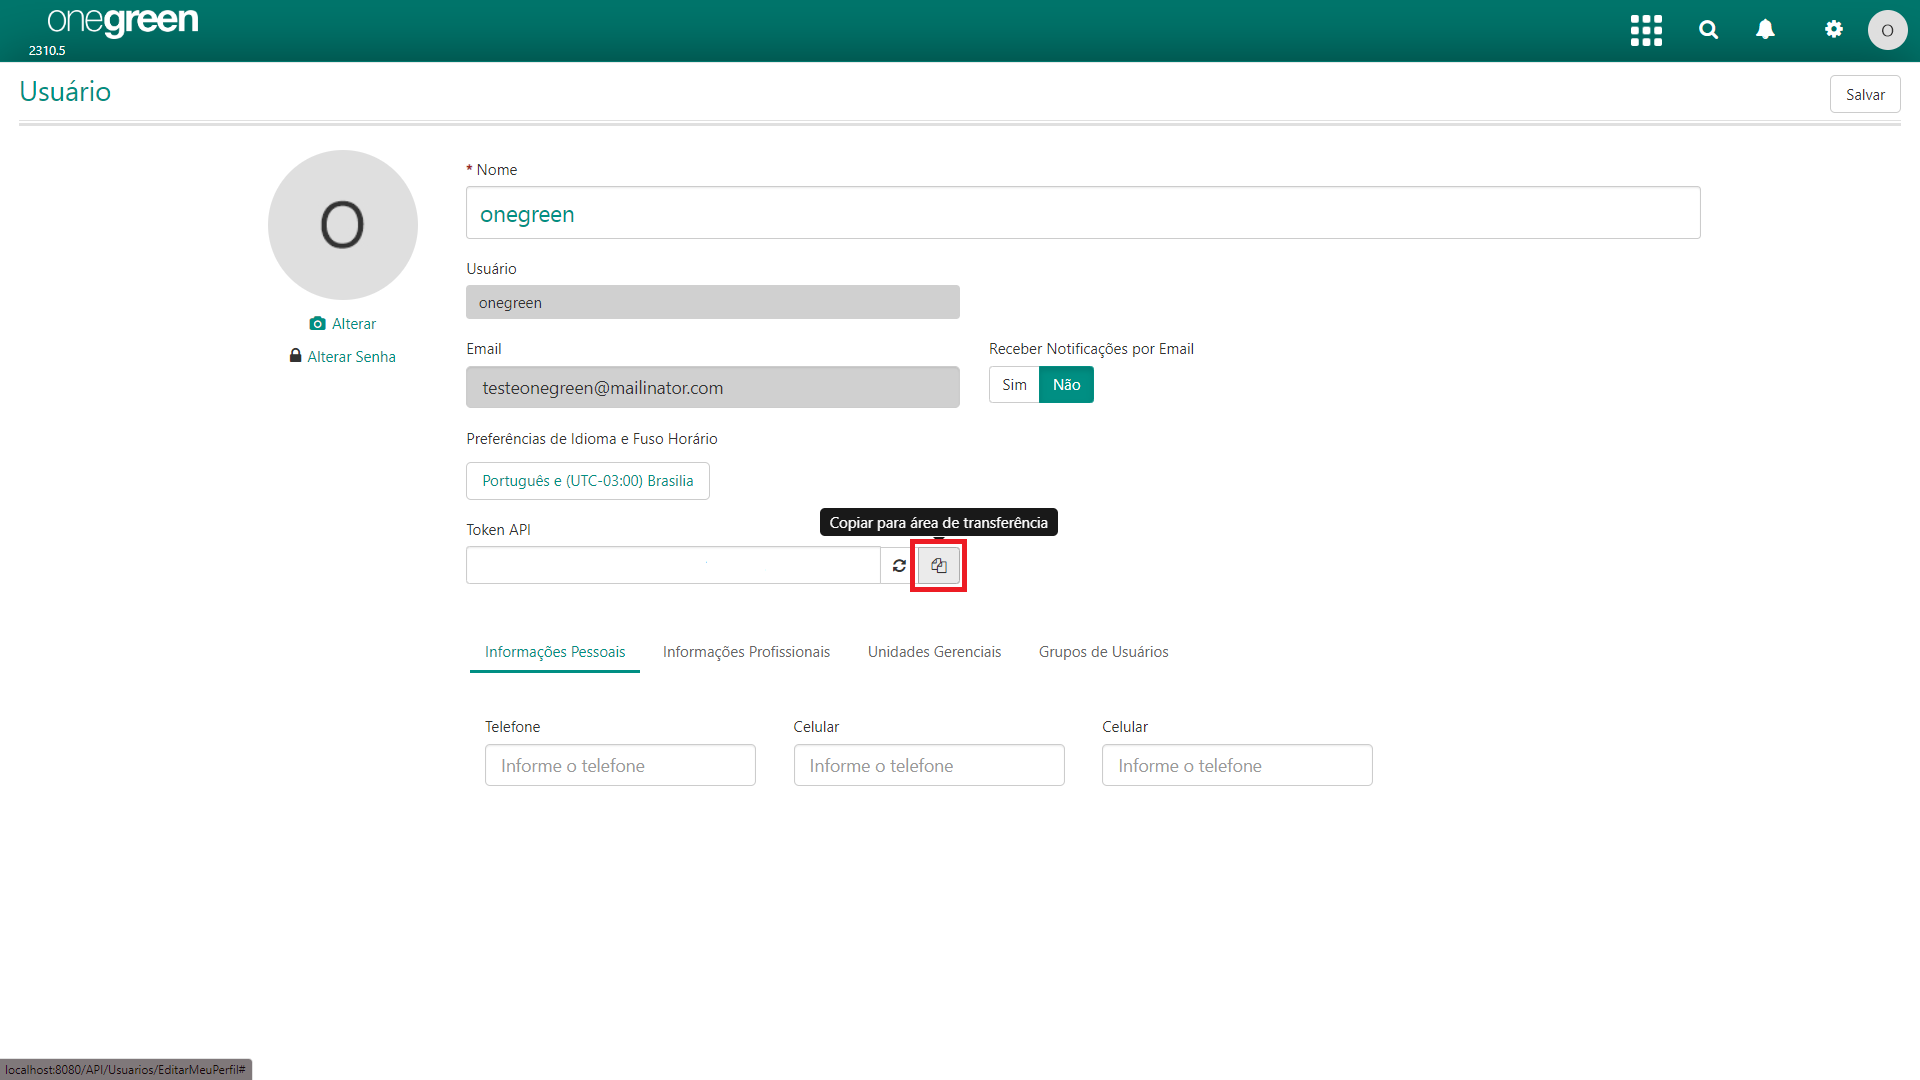Image resolution: width=1920 pixels, height=1080 pixels.
Task: Switch to Grupos de Usuários tab
Action: 1103,652
